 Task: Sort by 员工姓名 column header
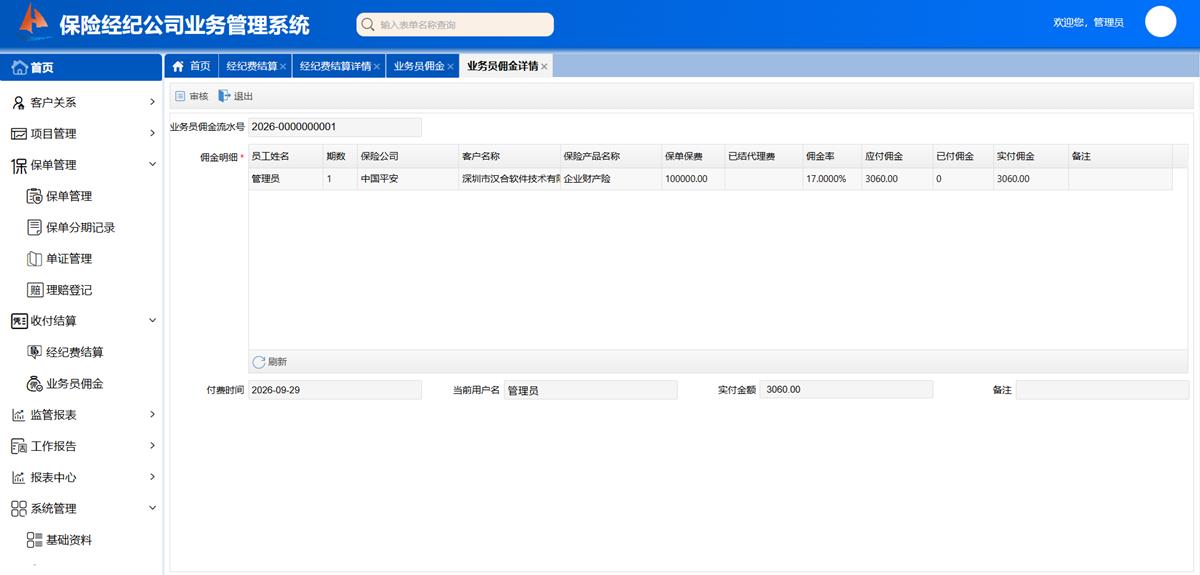(285, 156)
